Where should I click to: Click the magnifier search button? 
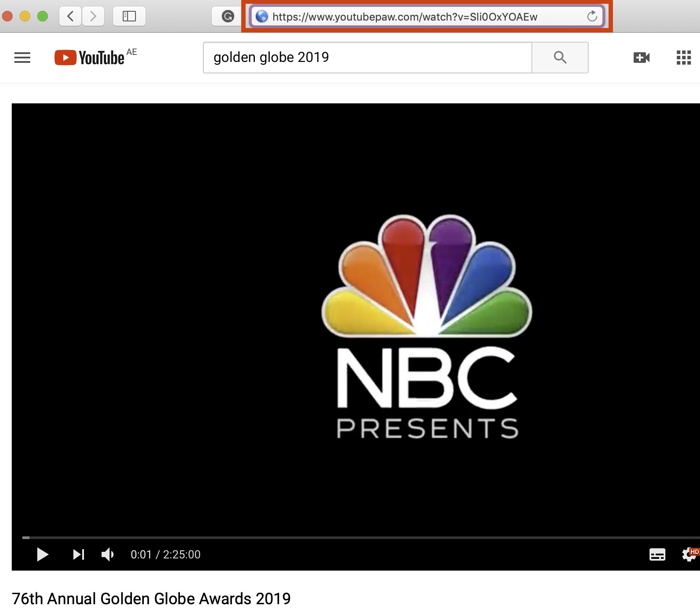click(x=560, y=57)
